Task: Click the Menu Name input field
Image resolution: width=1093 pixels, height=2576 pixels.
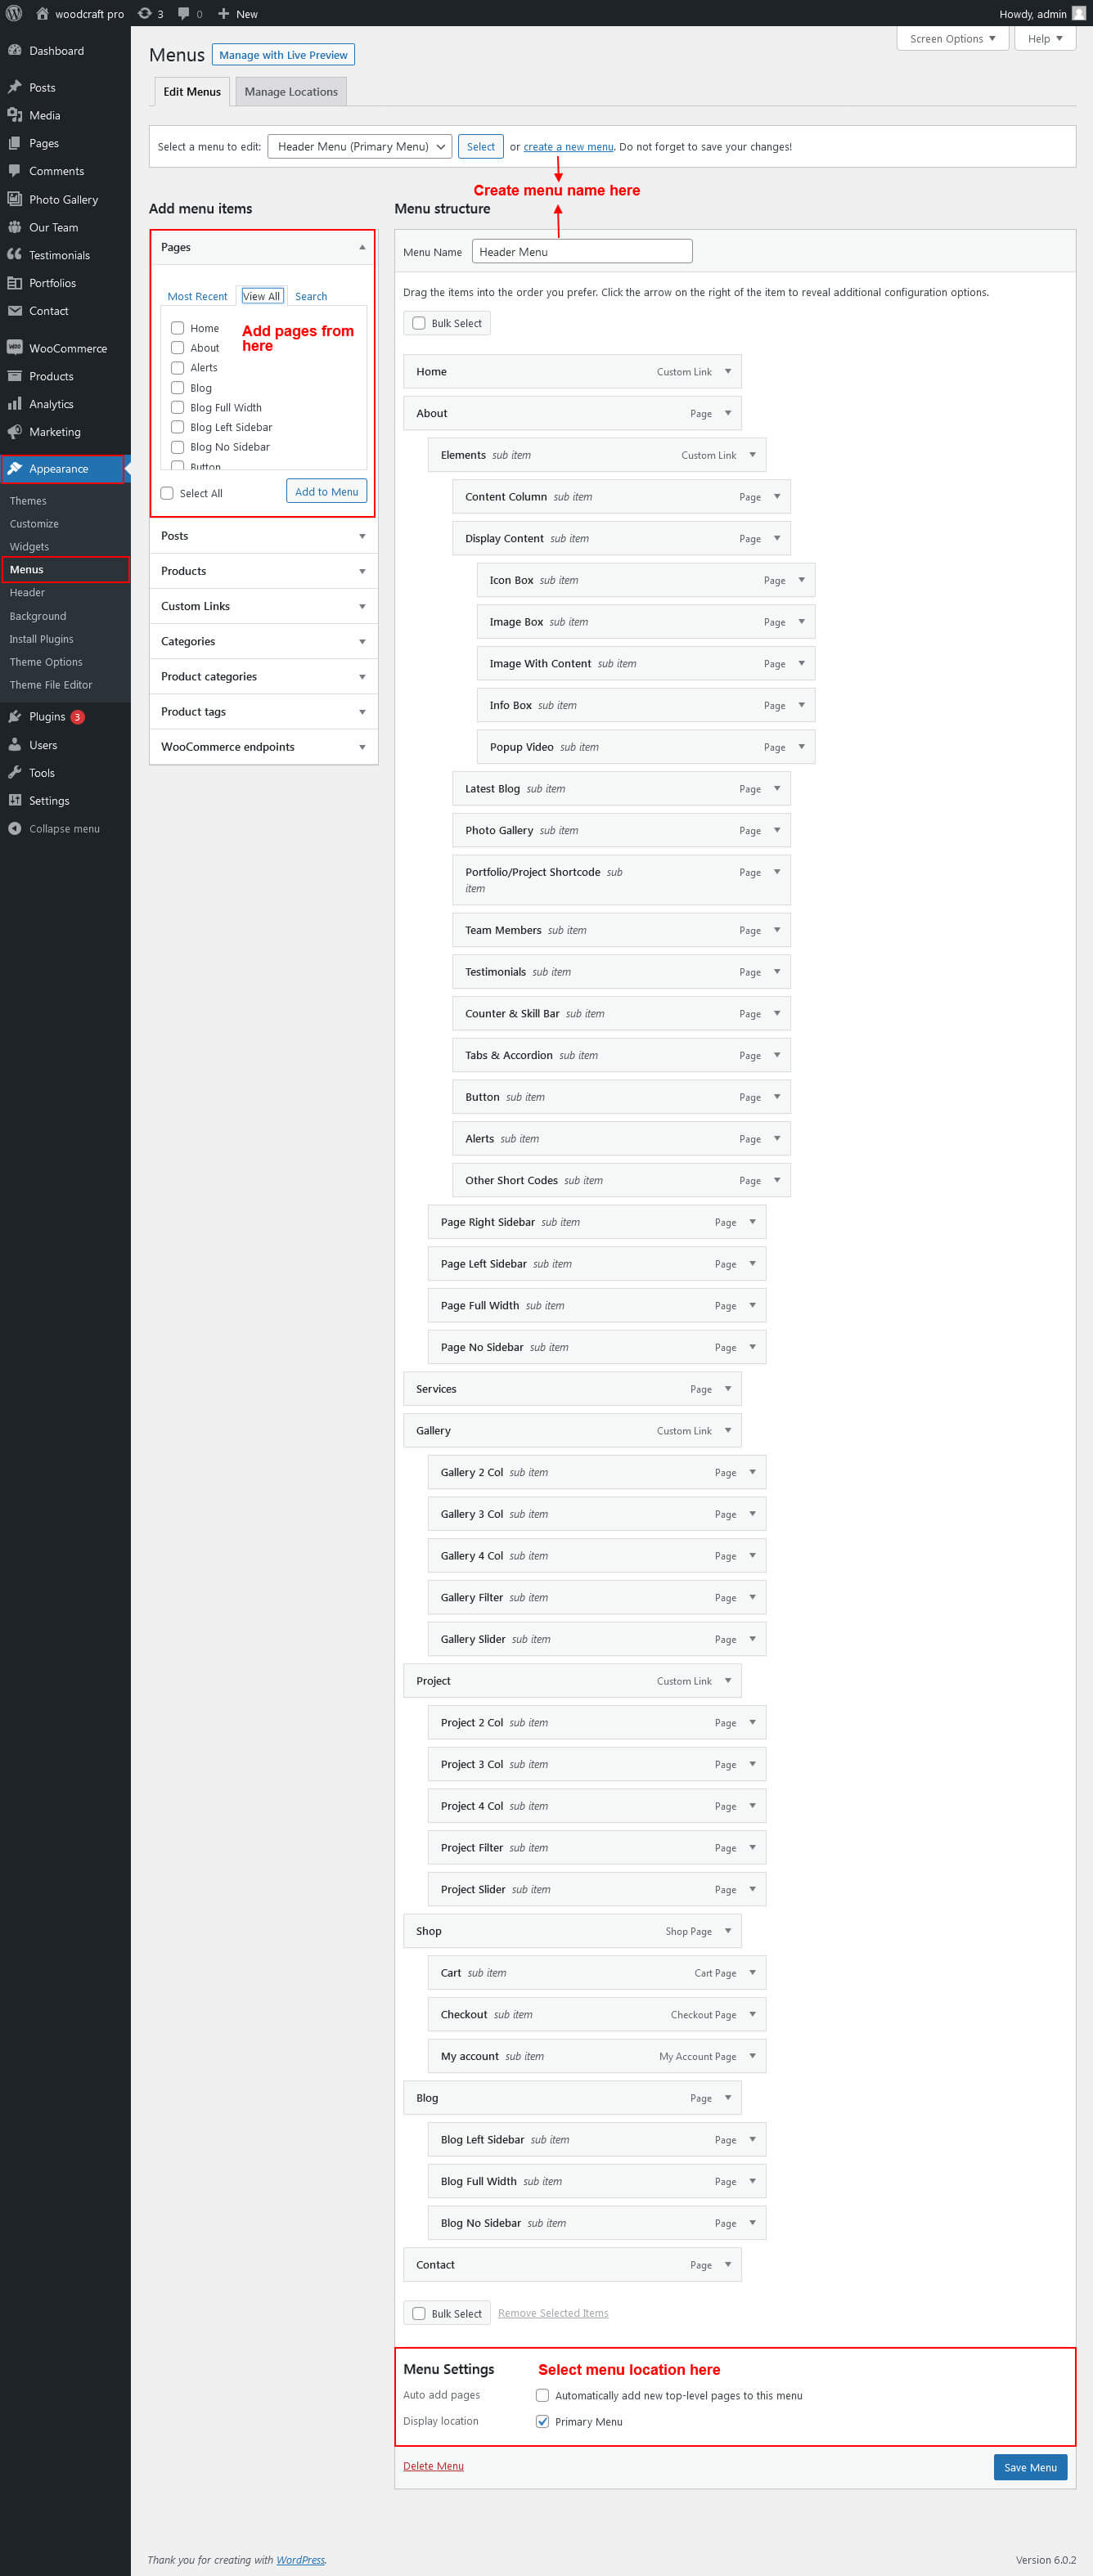Action: pos(582,251)
